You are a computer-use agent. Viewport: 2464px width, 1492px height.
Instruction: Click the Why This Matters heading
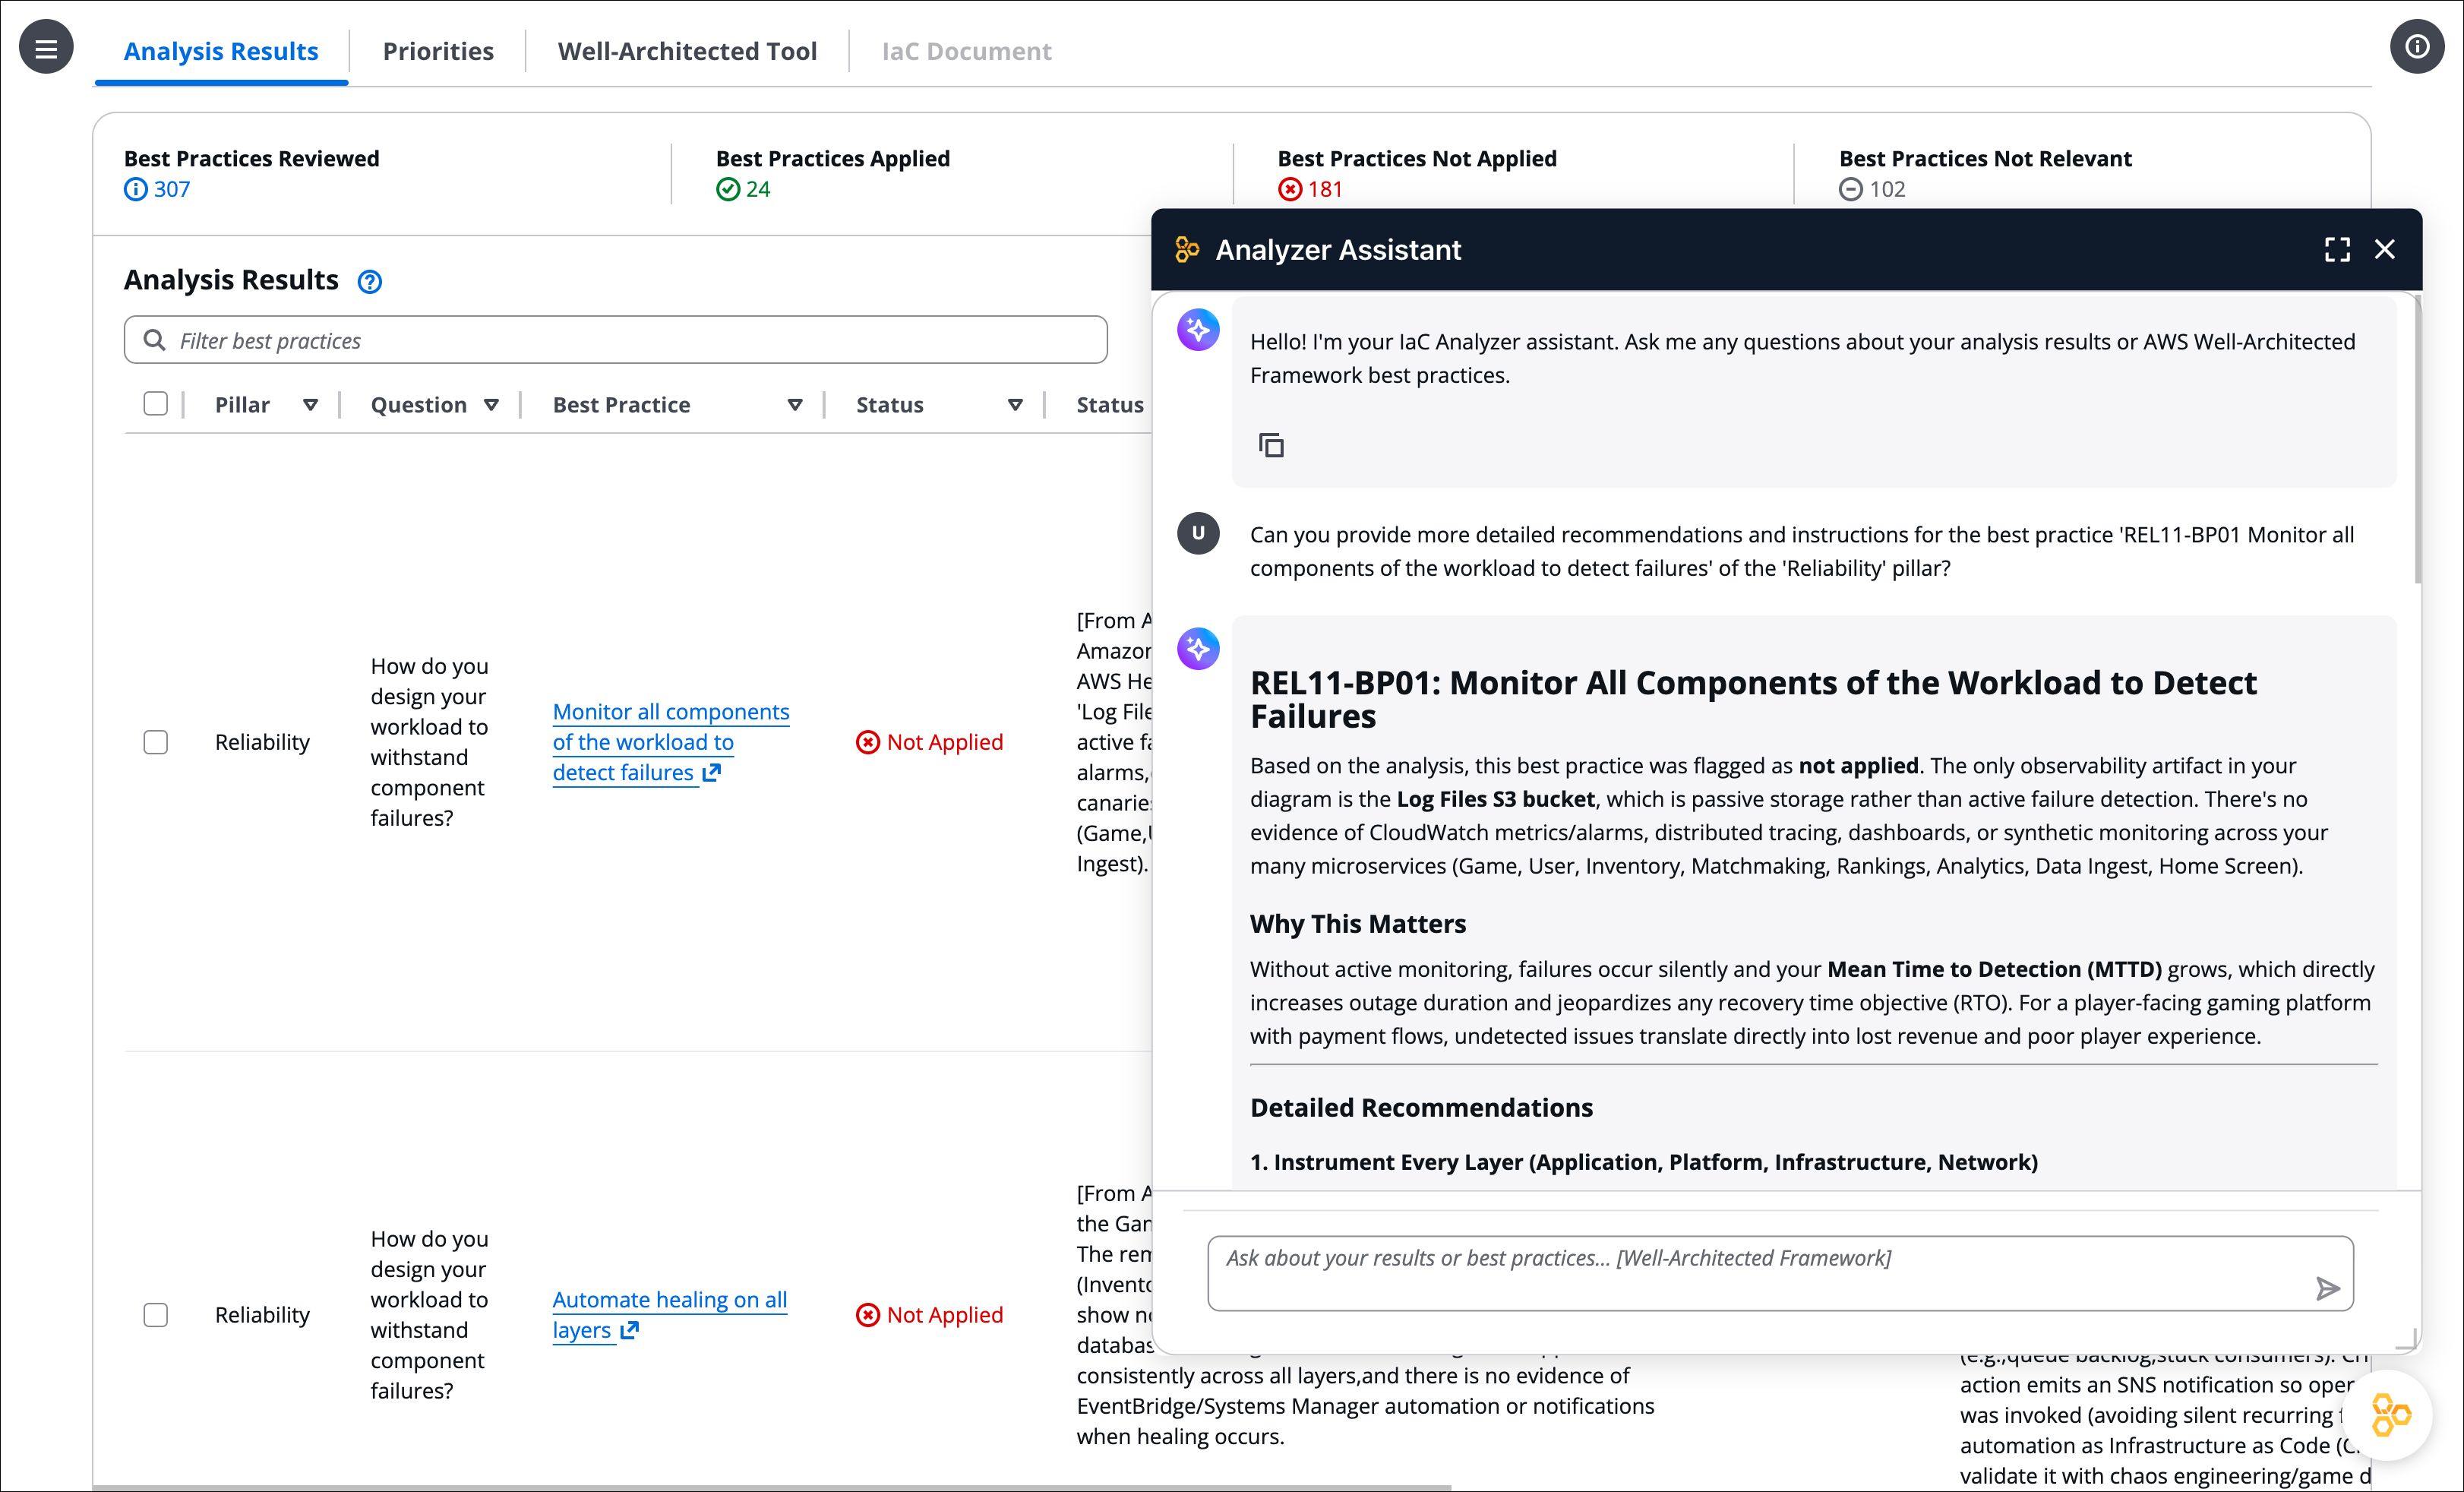click(x=1358, y=923)
